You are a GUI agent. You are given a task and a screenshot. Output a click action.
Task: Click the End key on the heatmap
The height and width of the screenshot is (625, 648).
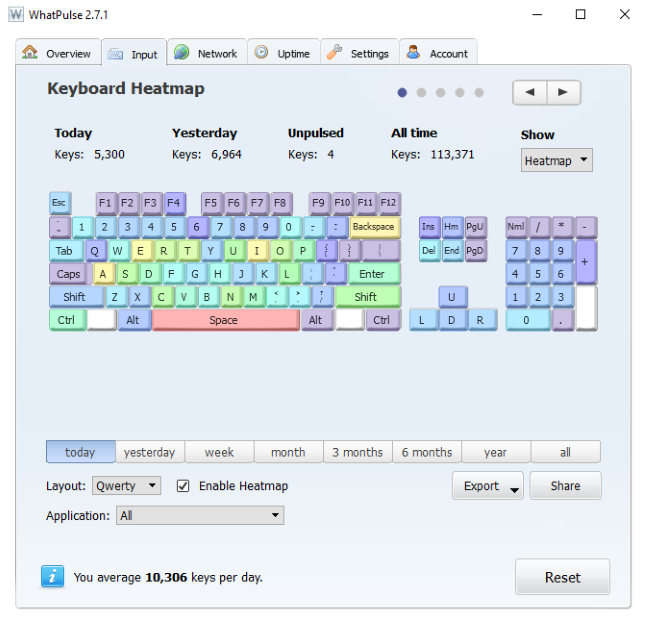click(x=453, y=250)
